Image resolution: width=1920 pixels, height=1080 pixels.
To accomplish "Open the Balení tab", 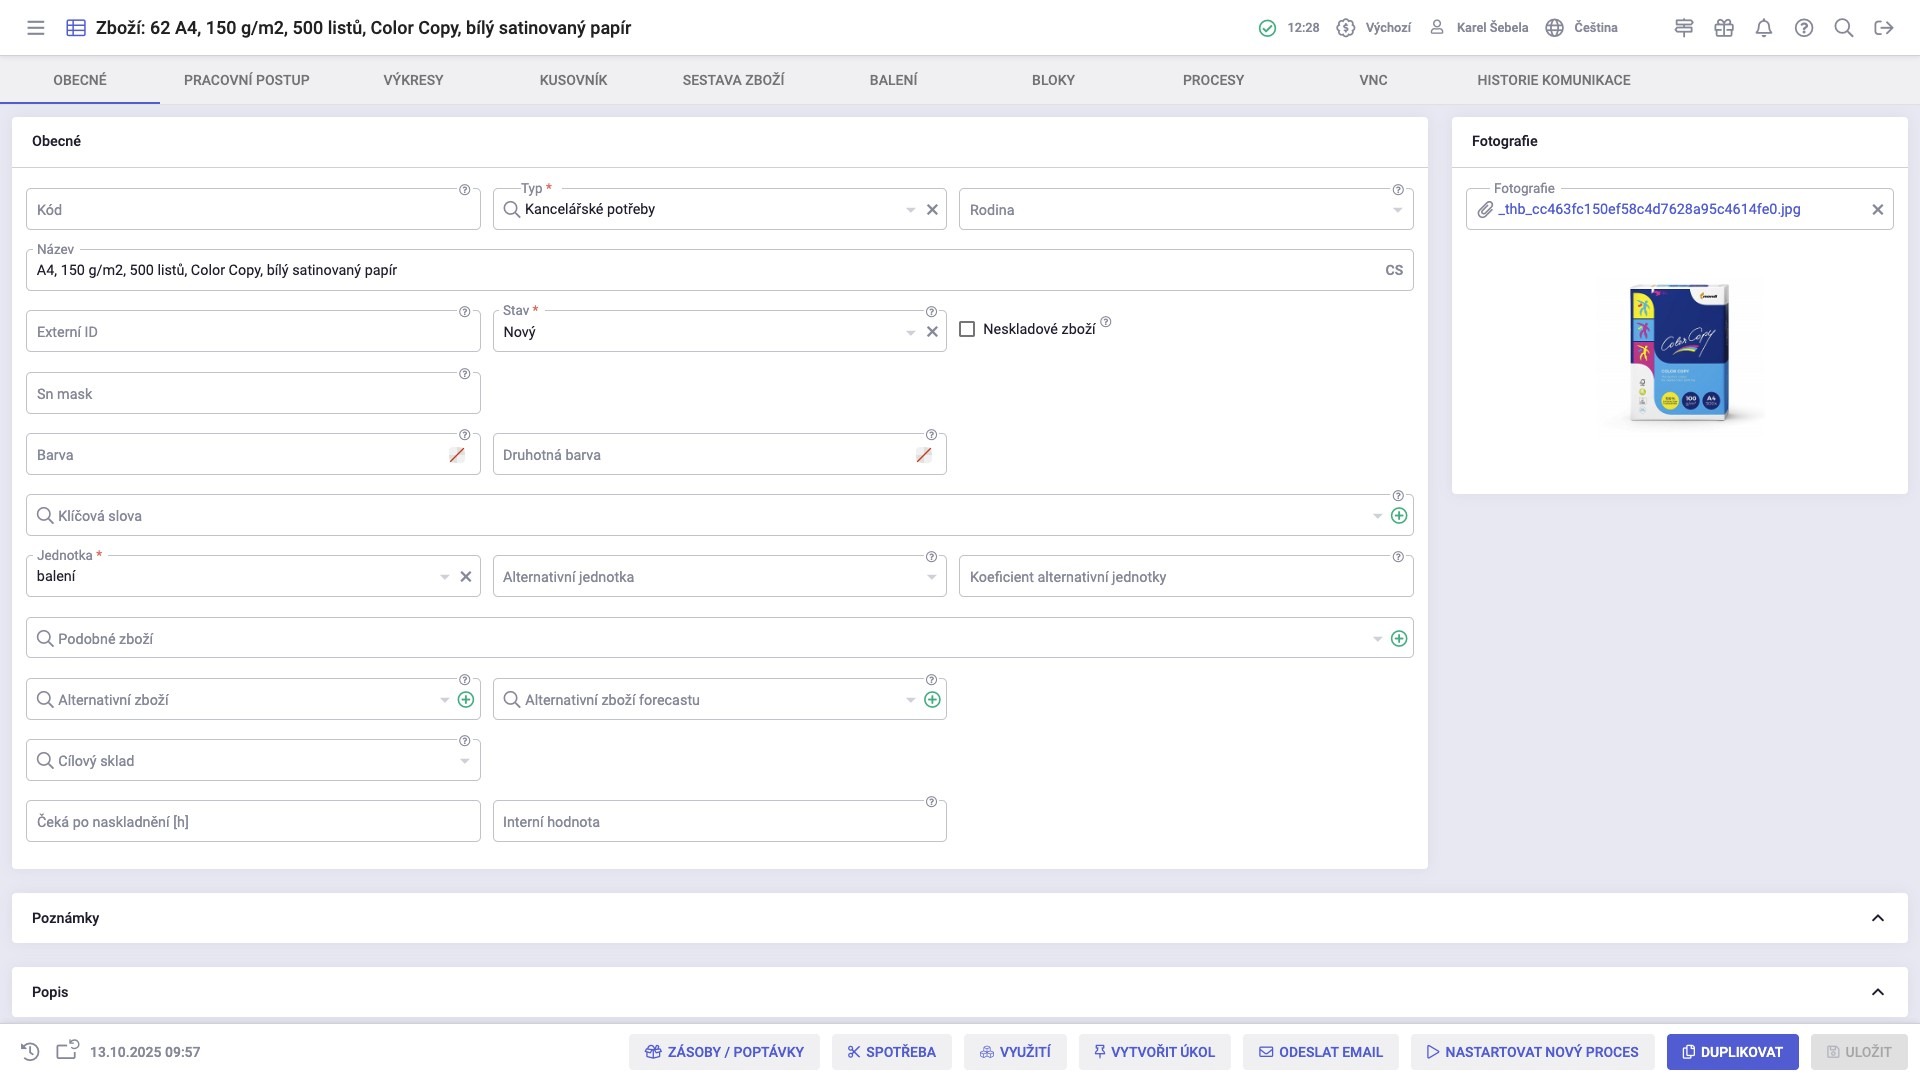I will pyautogui.click(x=893, y=80).
